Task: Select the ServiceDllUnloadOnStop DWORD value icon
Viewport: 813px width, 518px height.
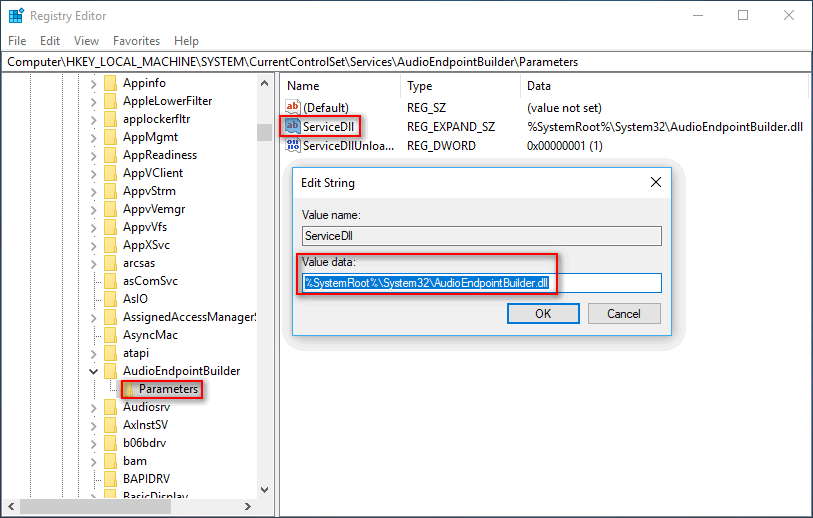Action: point(293,145)
